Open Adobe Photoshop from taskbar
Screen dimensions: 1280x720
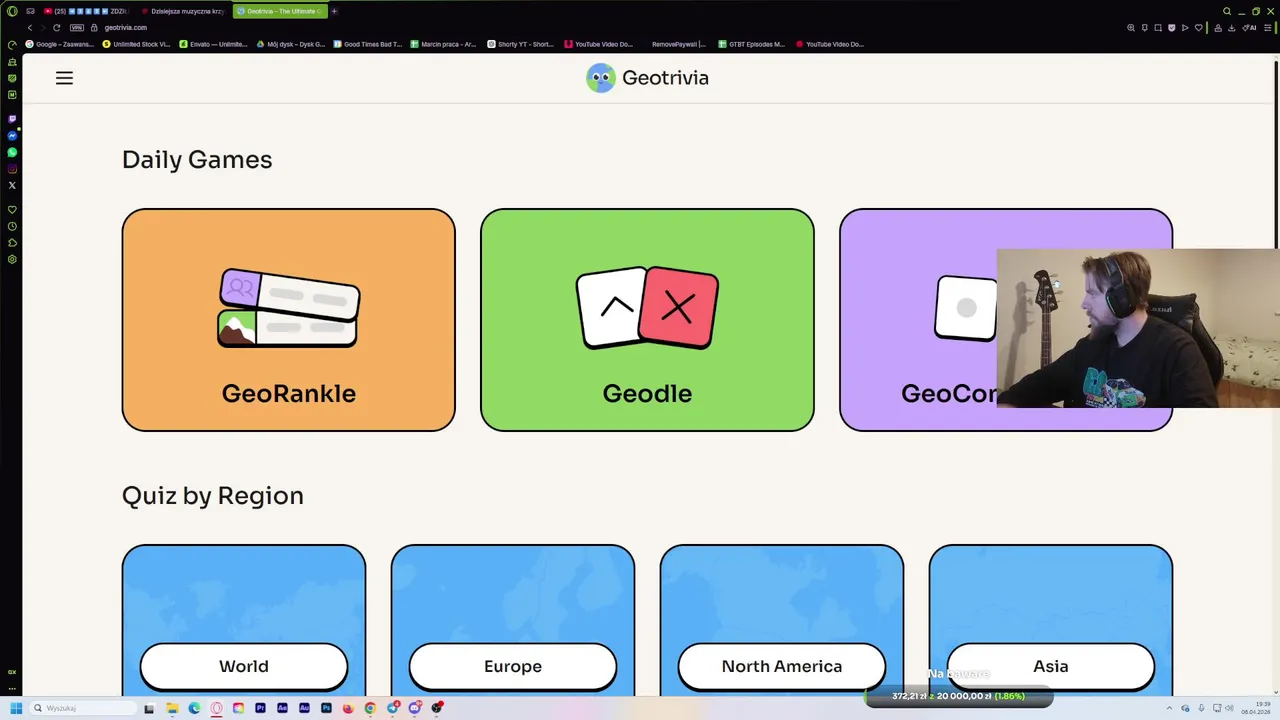point(326,708)
